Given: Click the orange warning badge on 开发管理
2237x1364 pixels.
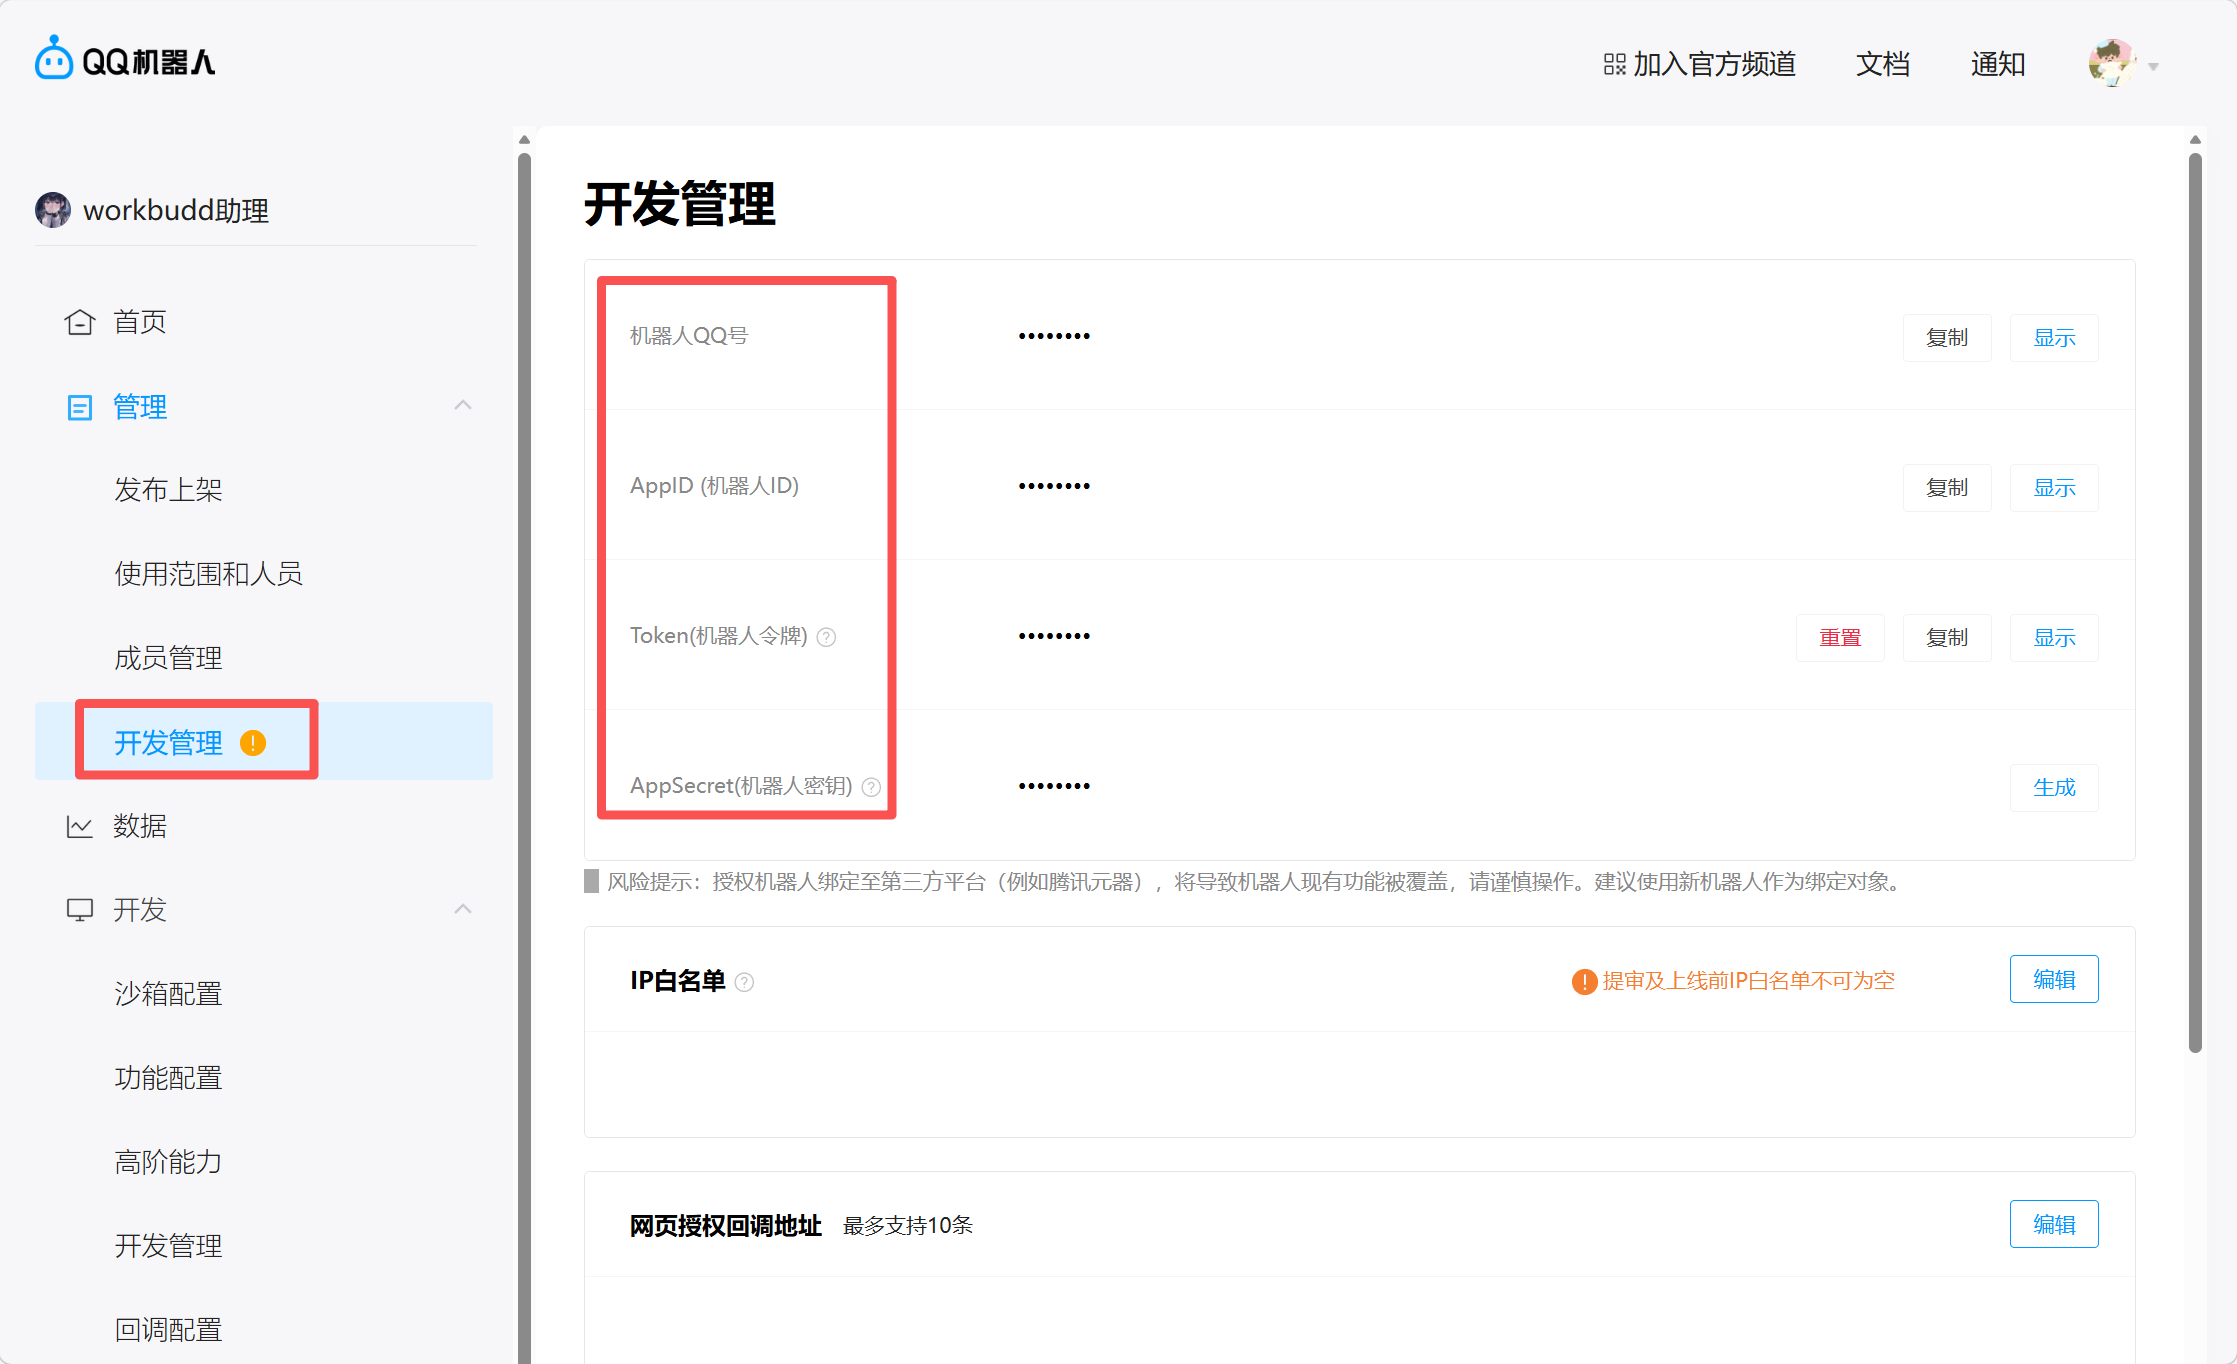Looking at the screenshot, I should tap(253, 743).
